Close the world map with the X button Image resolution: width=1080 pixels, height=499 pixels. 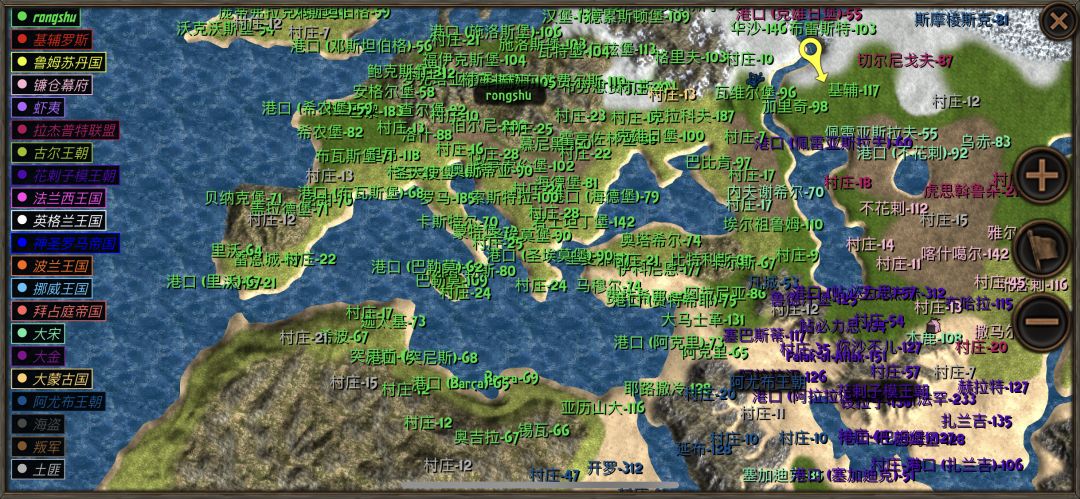click(1057, 22)
